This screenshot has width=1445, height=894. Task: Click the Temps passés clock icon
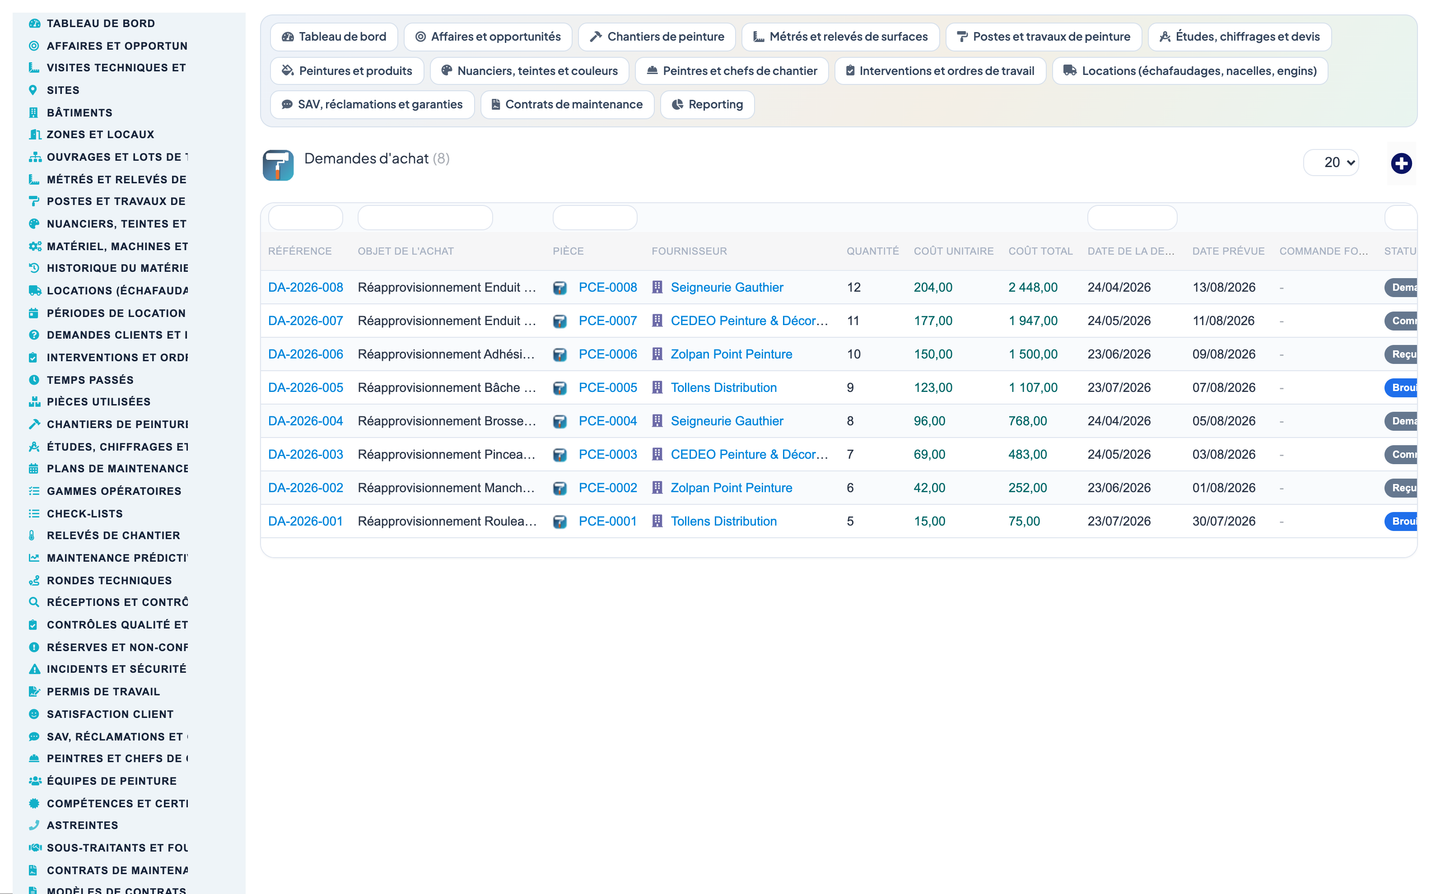pos(34,380)
